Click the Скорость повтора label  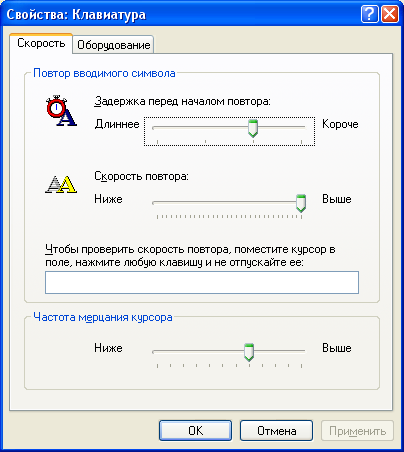click(141, 176)
